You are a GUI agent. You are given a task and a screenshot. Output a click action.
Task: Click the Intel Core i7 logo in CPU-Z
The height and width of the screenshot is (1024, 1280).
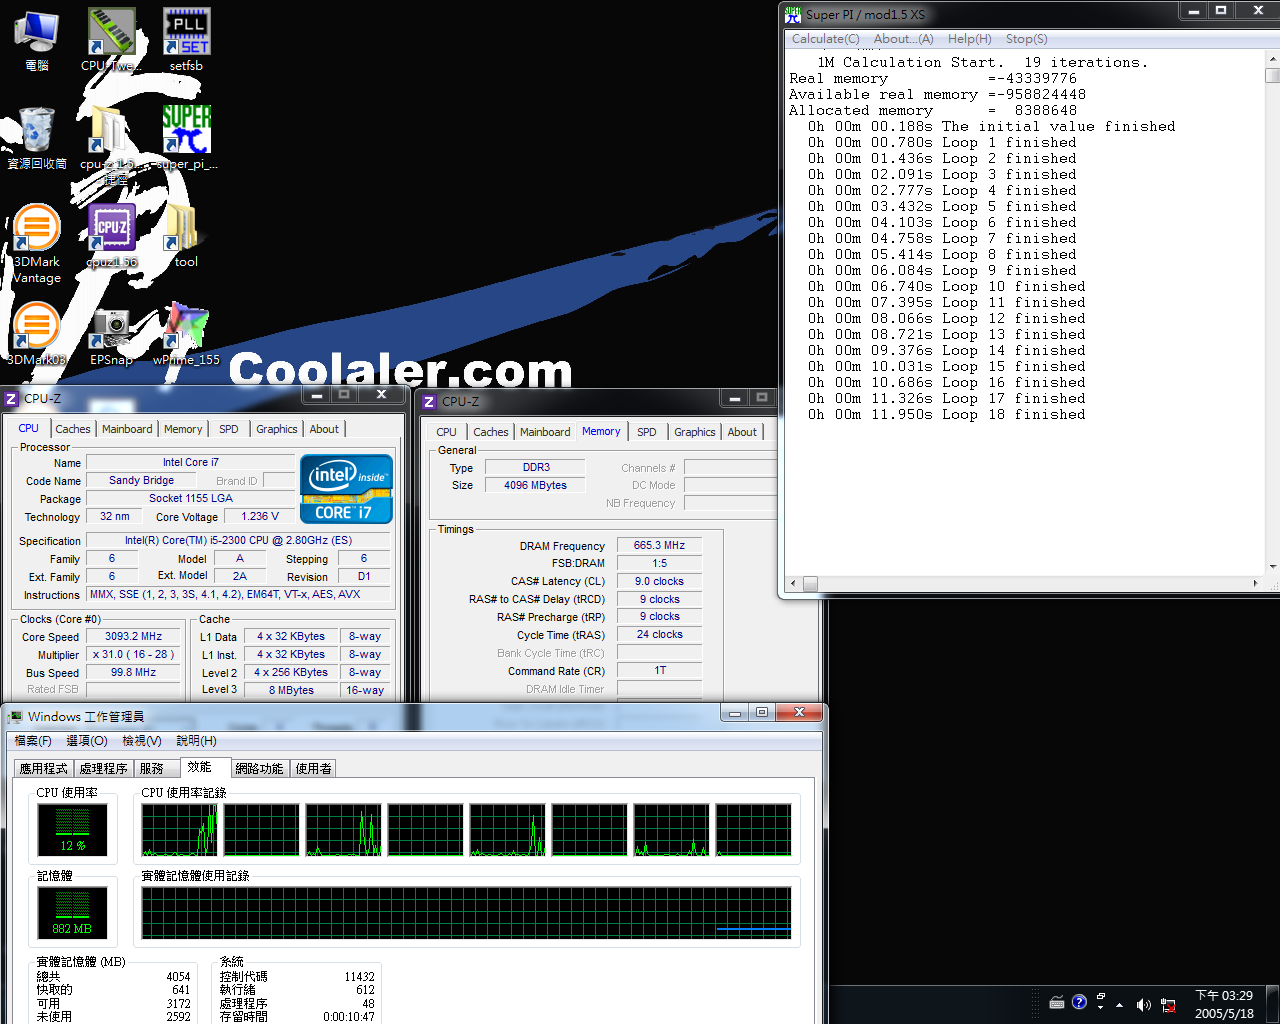tap(347, 489)
